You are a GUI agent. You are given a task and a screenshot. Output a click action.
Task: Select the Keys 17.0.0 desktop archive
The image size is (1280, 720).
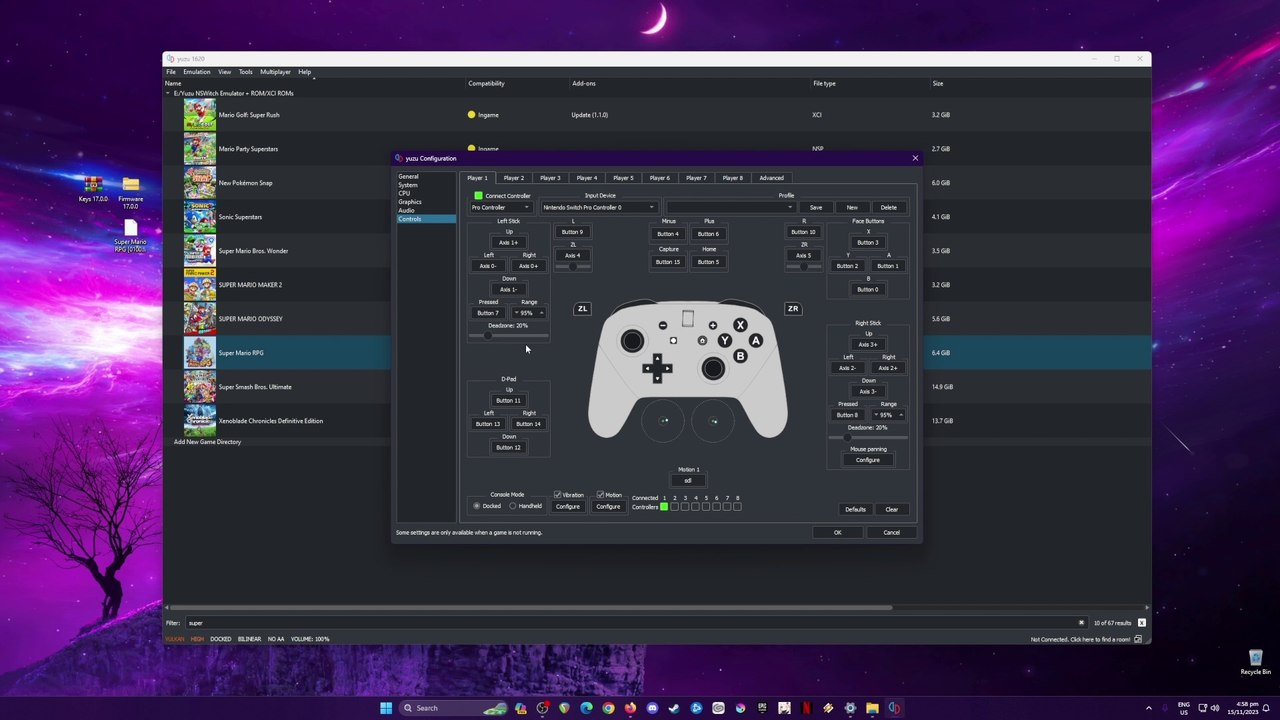pos(93,188)
